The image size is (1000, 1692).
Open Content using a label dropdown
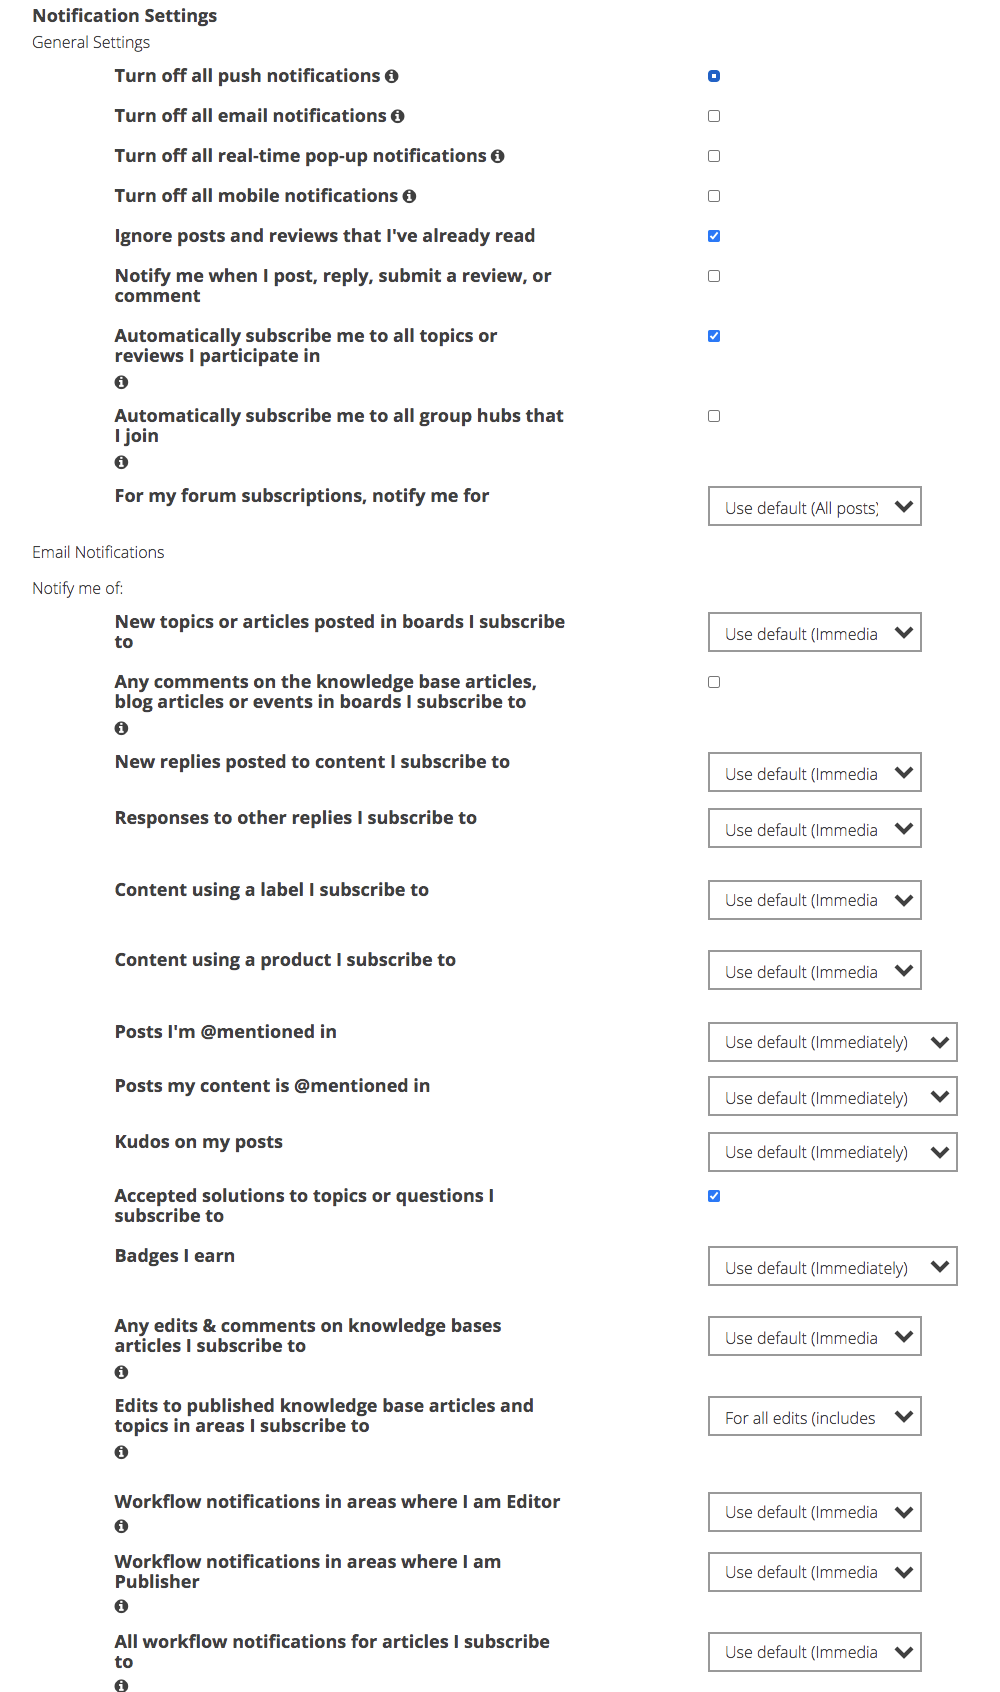pyautogui.click(x=815, y=900)
